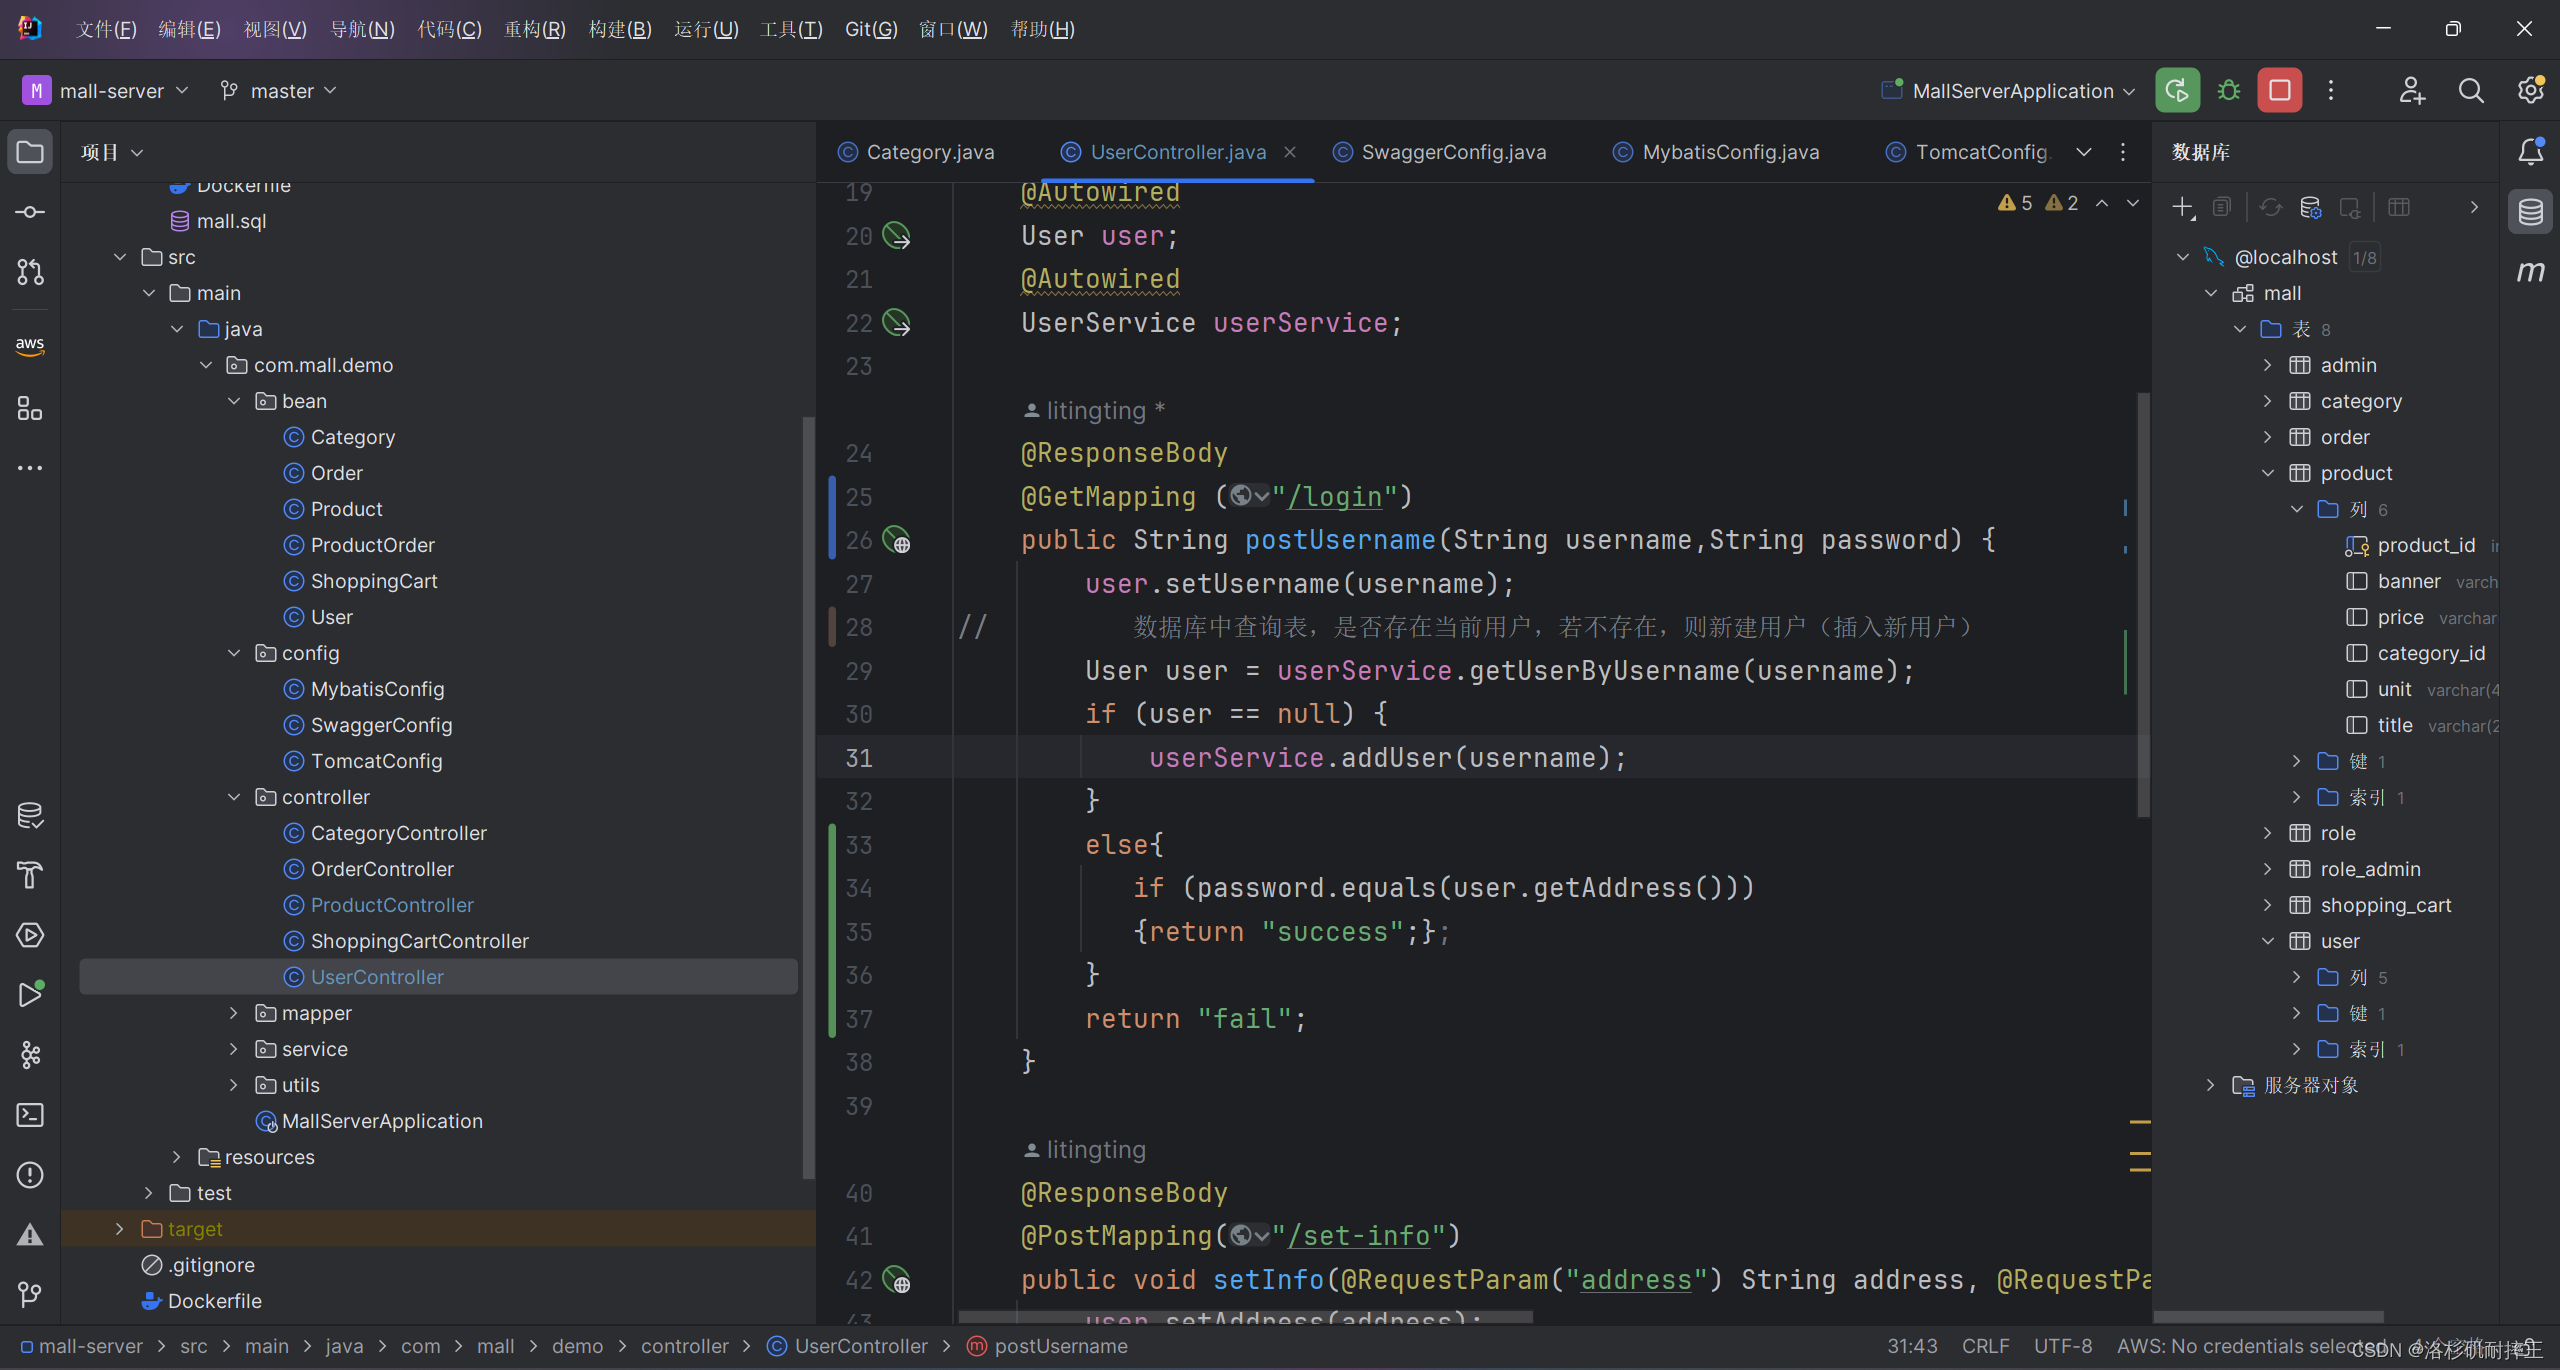Open the Database sidebar icon
The height and width of the screenshot is (1370, 2560).
pyautogui.click(x=2531, y=212)
